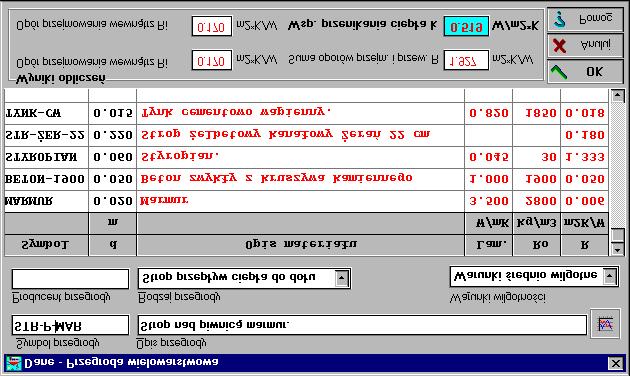Click the Ri field beside Wsp. przenikania ciepła
The width and height of the screenshot is (630, 376).
coord(212,27)
